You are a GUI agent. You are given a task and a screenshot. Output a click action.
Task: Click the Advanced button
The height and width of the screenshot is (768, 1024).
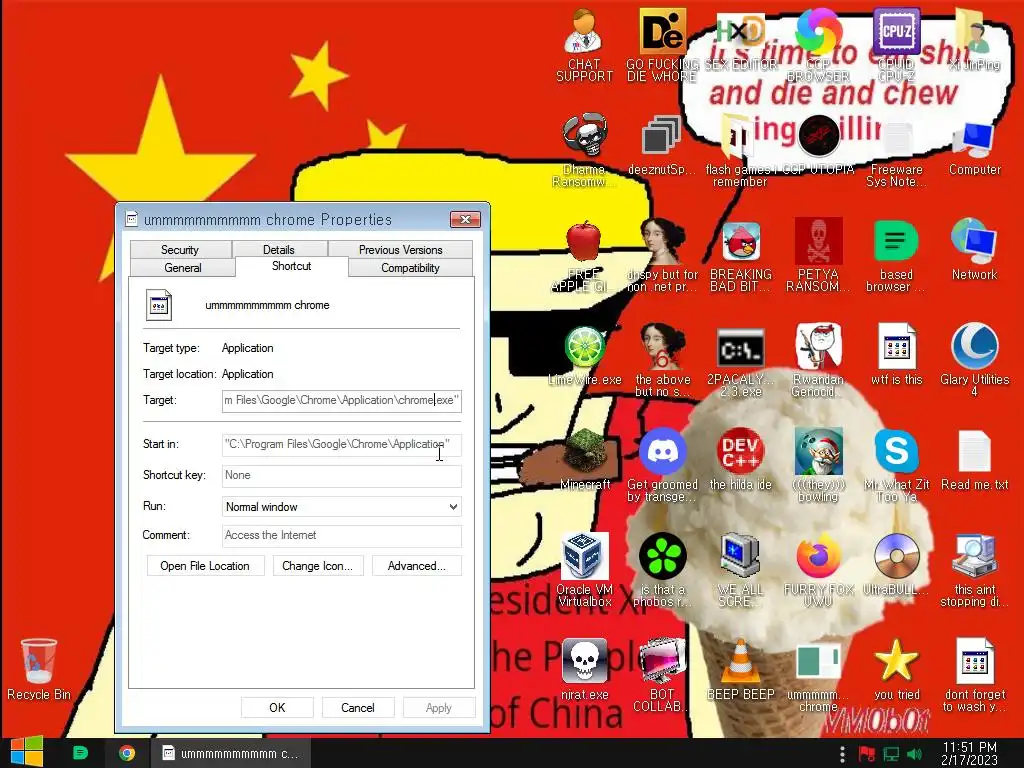click(417, 566)
